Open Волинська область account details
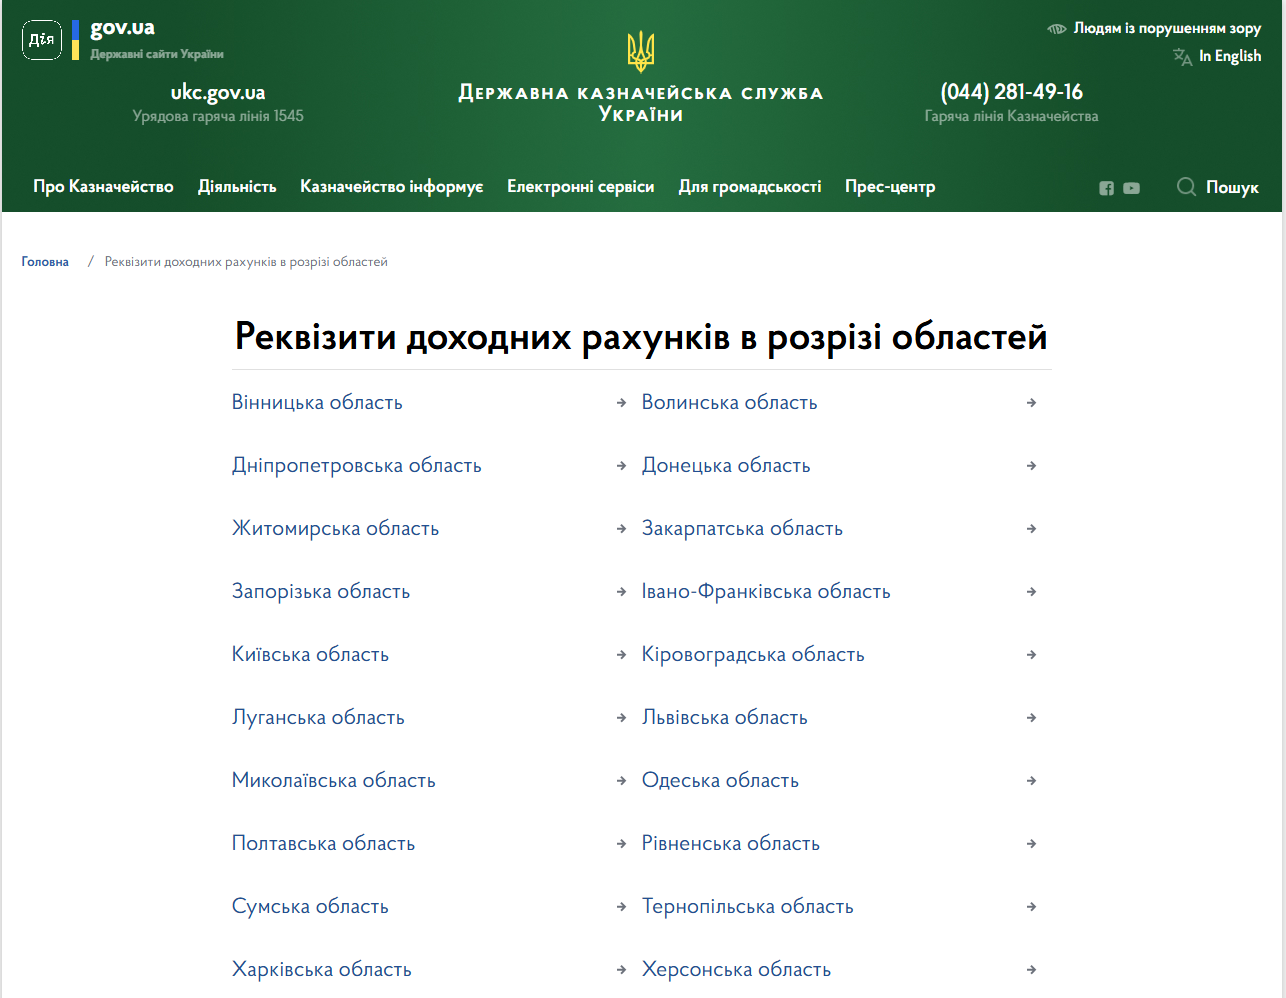This screenshot has width=1286, height=998. coord(729,402)
